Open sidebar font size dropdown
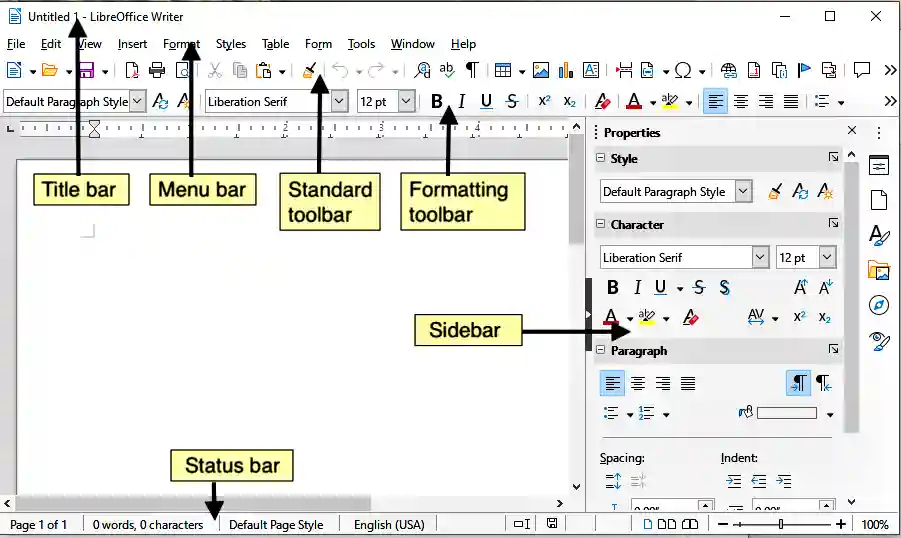Screen dimensions: 901x538 827,257
